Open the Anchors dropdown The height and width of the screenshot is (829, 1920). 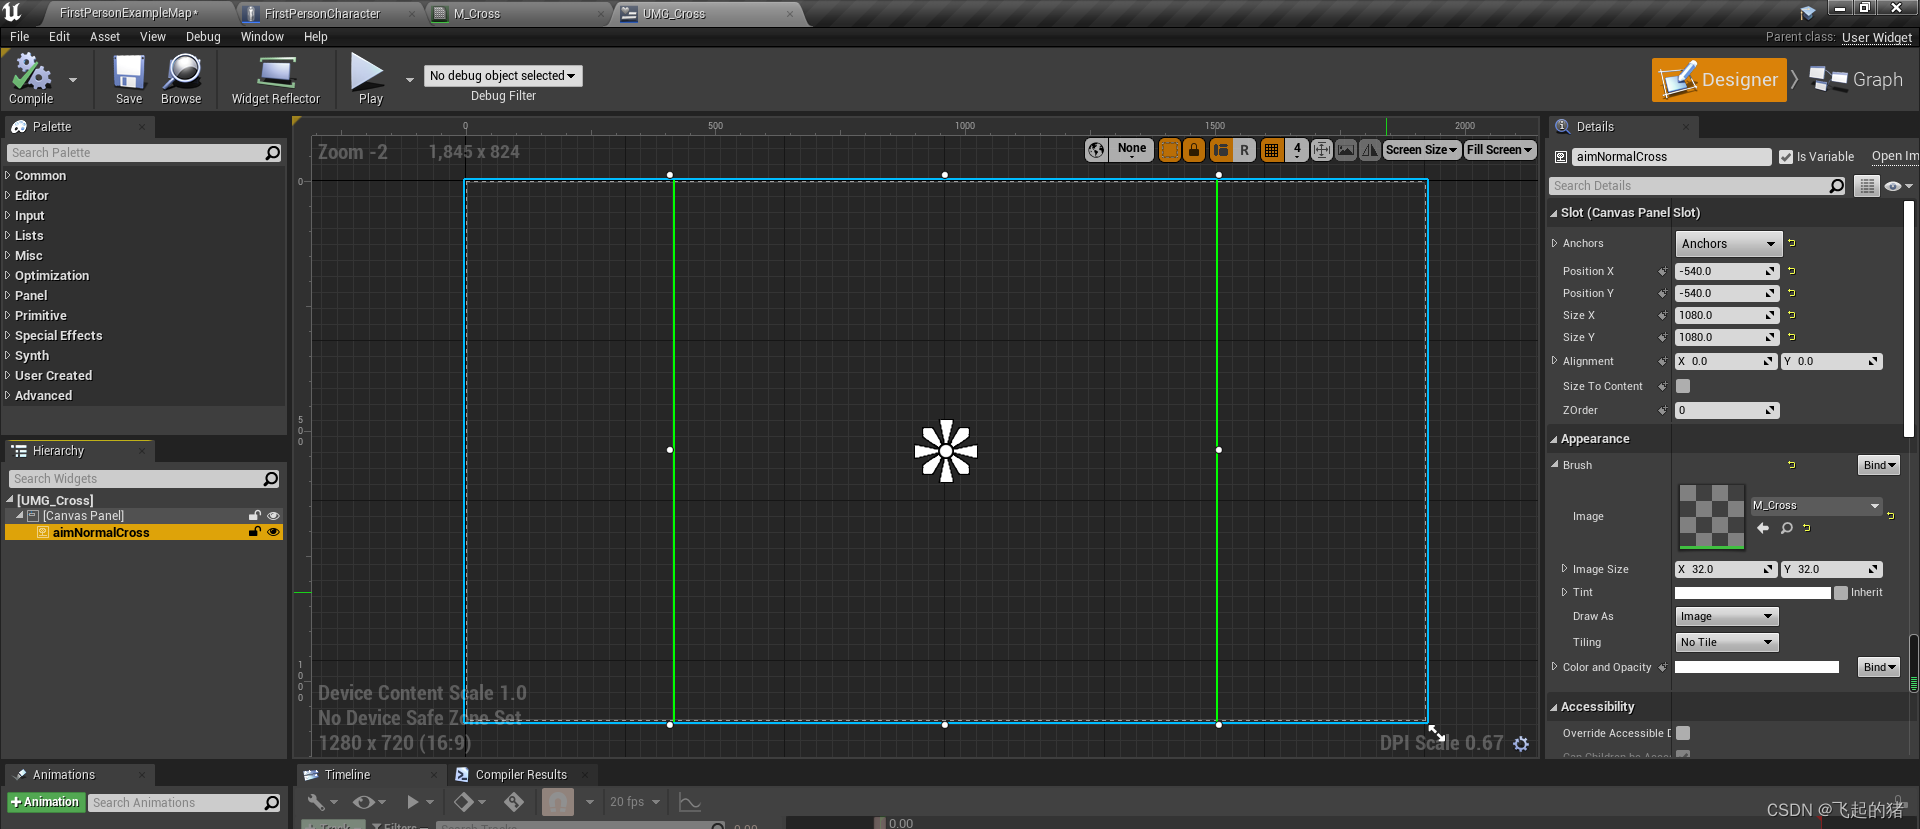click(x=1728, y=244)
